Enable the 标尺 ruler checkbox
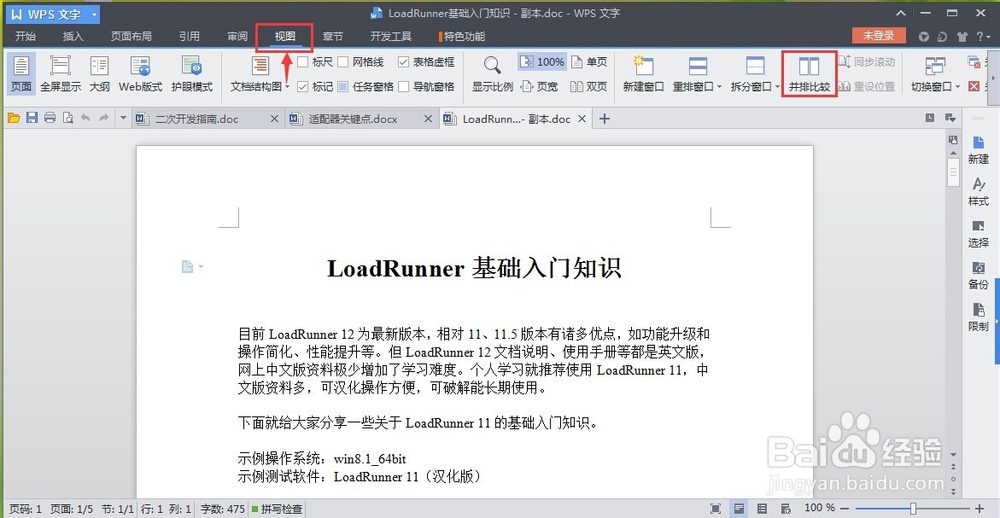Viewport: 1000px width, 518px height. coord(302,62)
